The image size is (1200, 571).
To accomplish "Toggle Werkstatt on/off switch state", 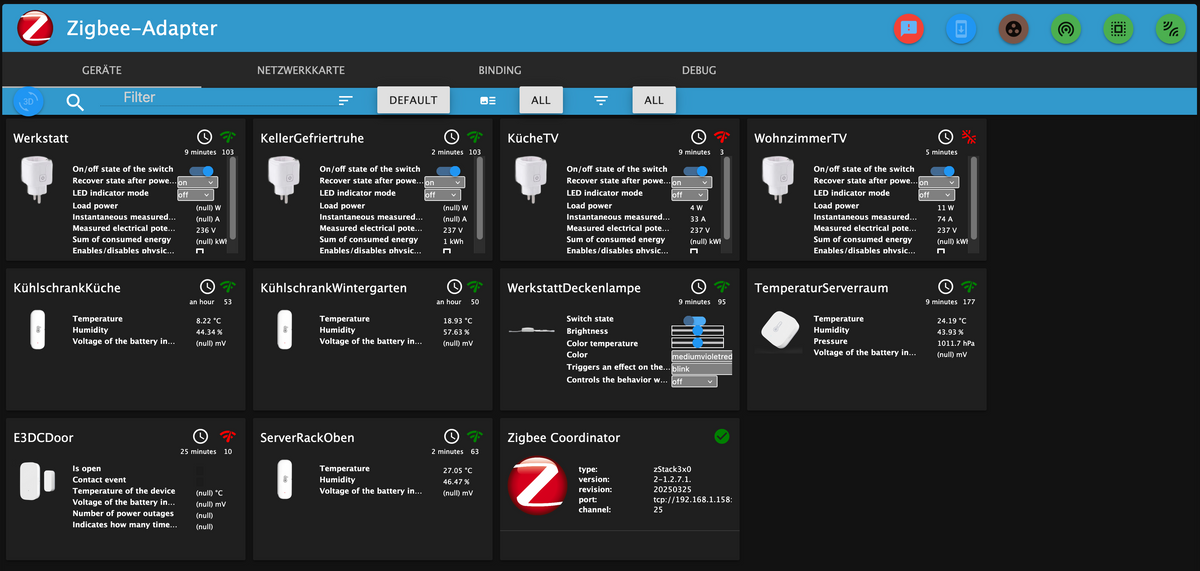I will [x=203, y=170].
